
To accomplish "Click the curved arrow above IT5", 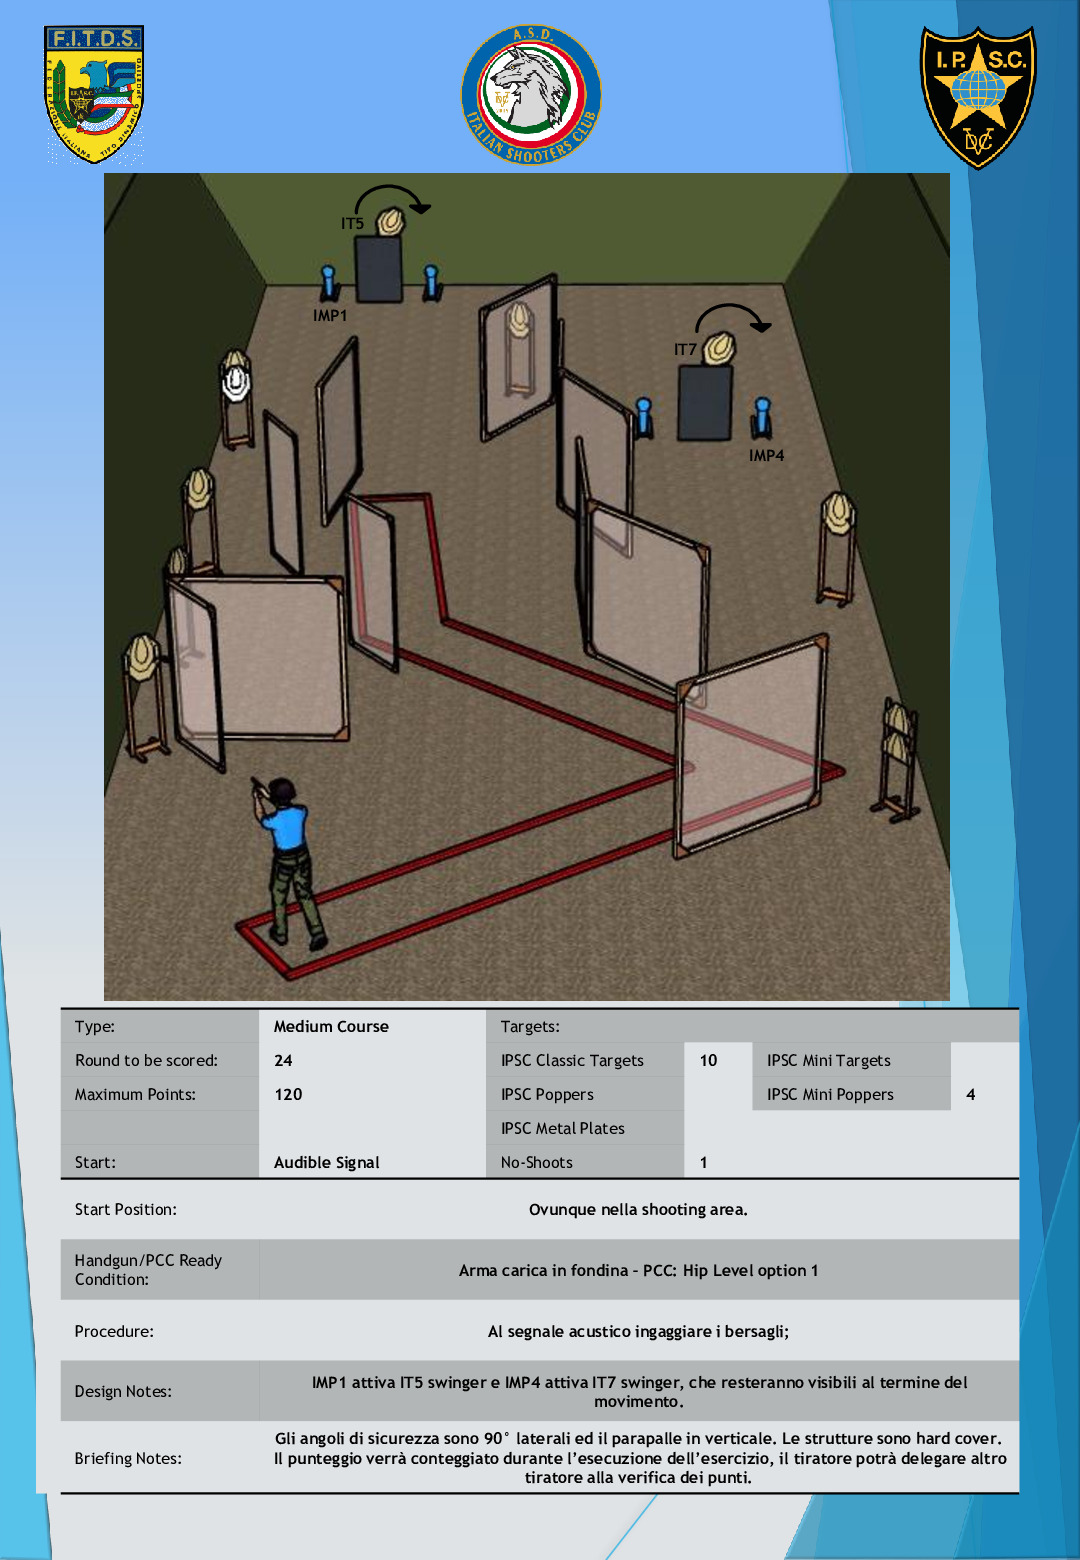I will [x=392, y=196].
